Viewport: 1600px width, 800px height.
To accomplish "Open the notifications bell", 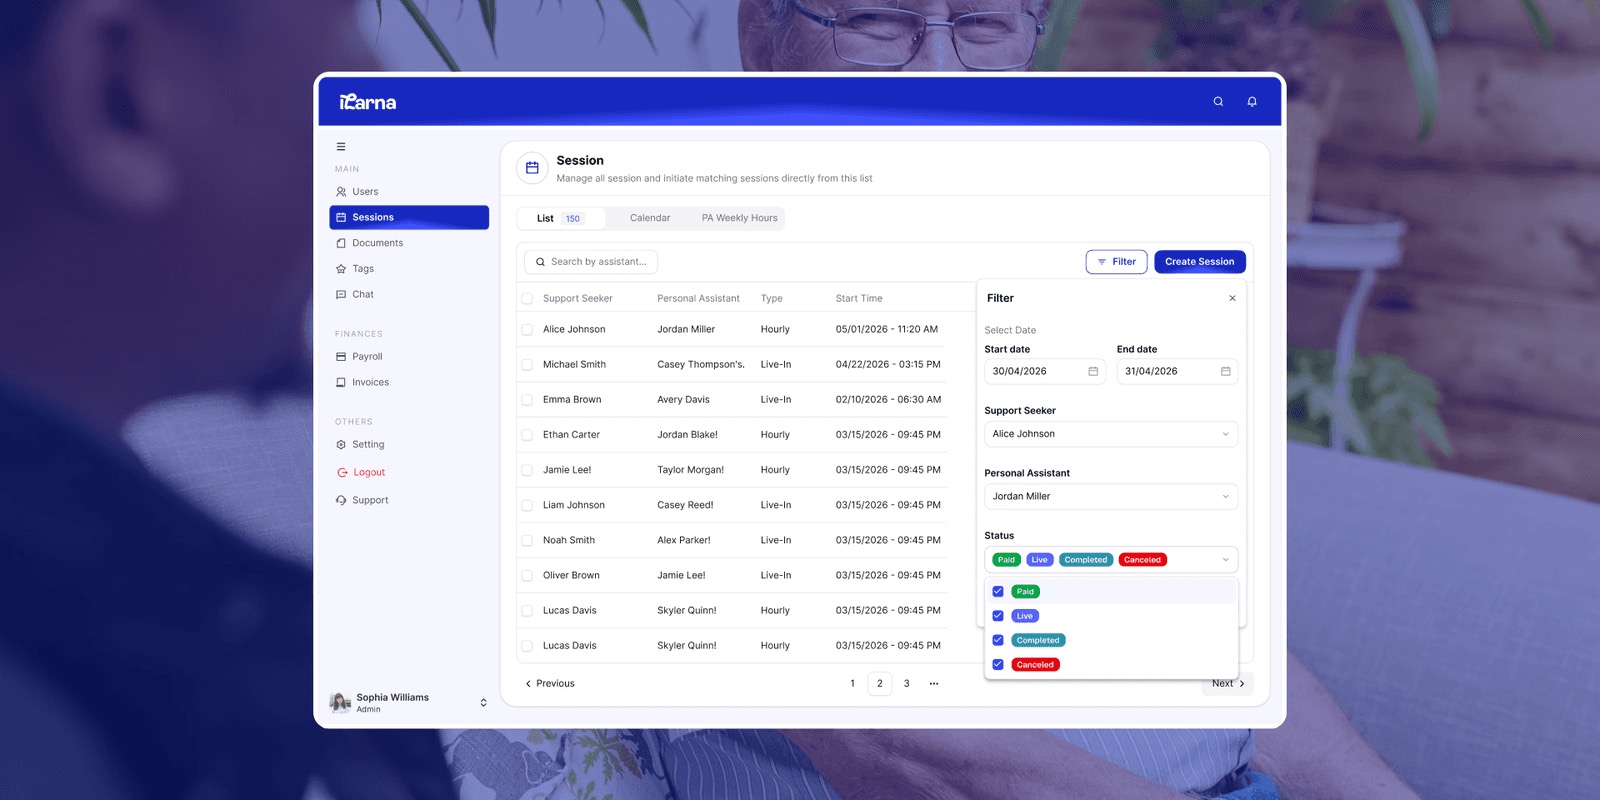I will (1252, 101).
